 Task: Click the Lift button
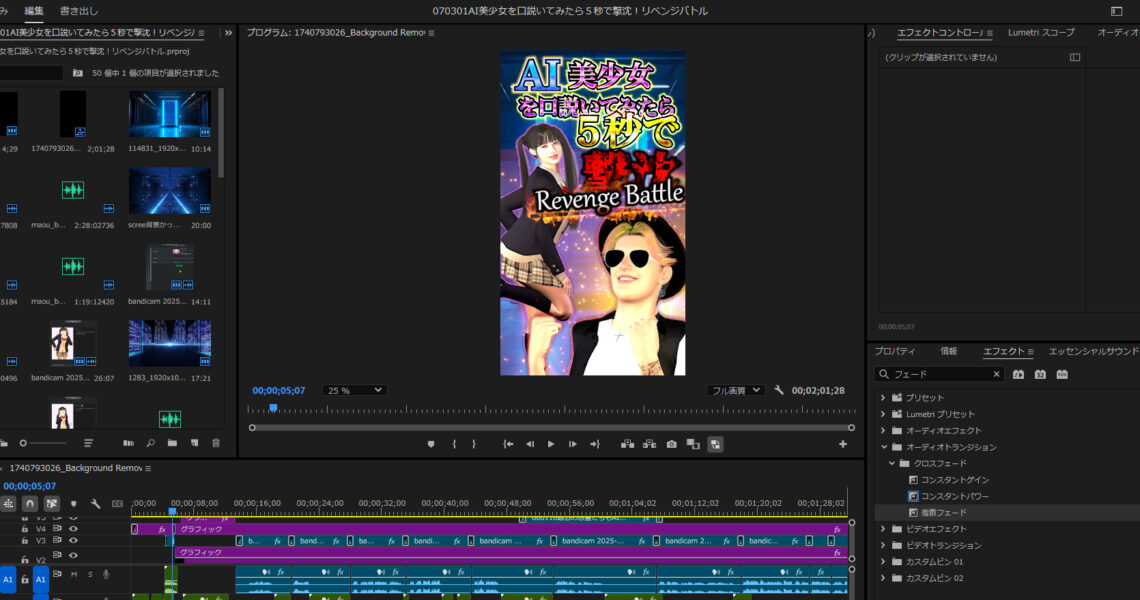tap(627, 444)
